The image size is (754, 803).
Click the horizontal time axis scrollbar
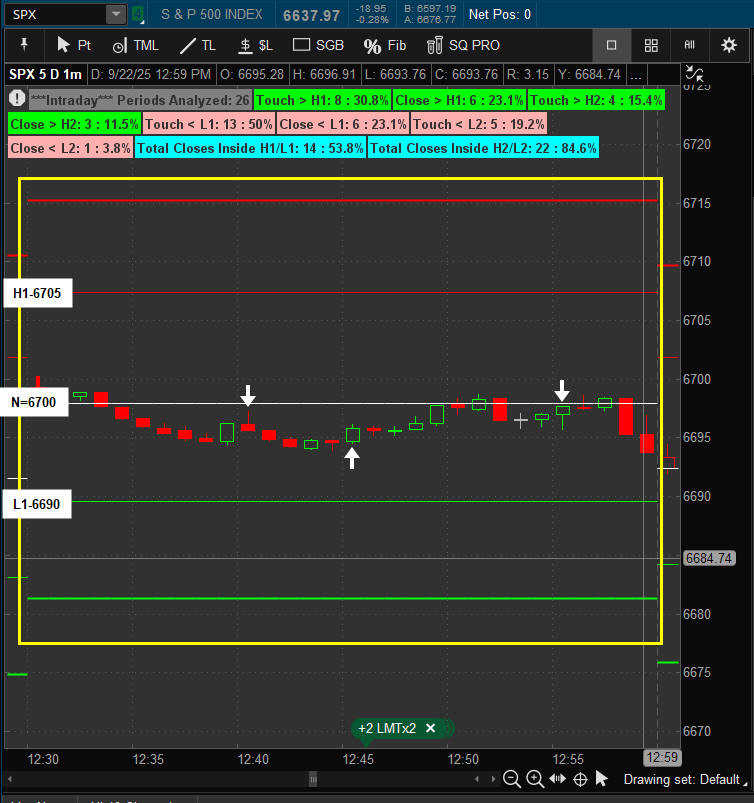(314, 779)
